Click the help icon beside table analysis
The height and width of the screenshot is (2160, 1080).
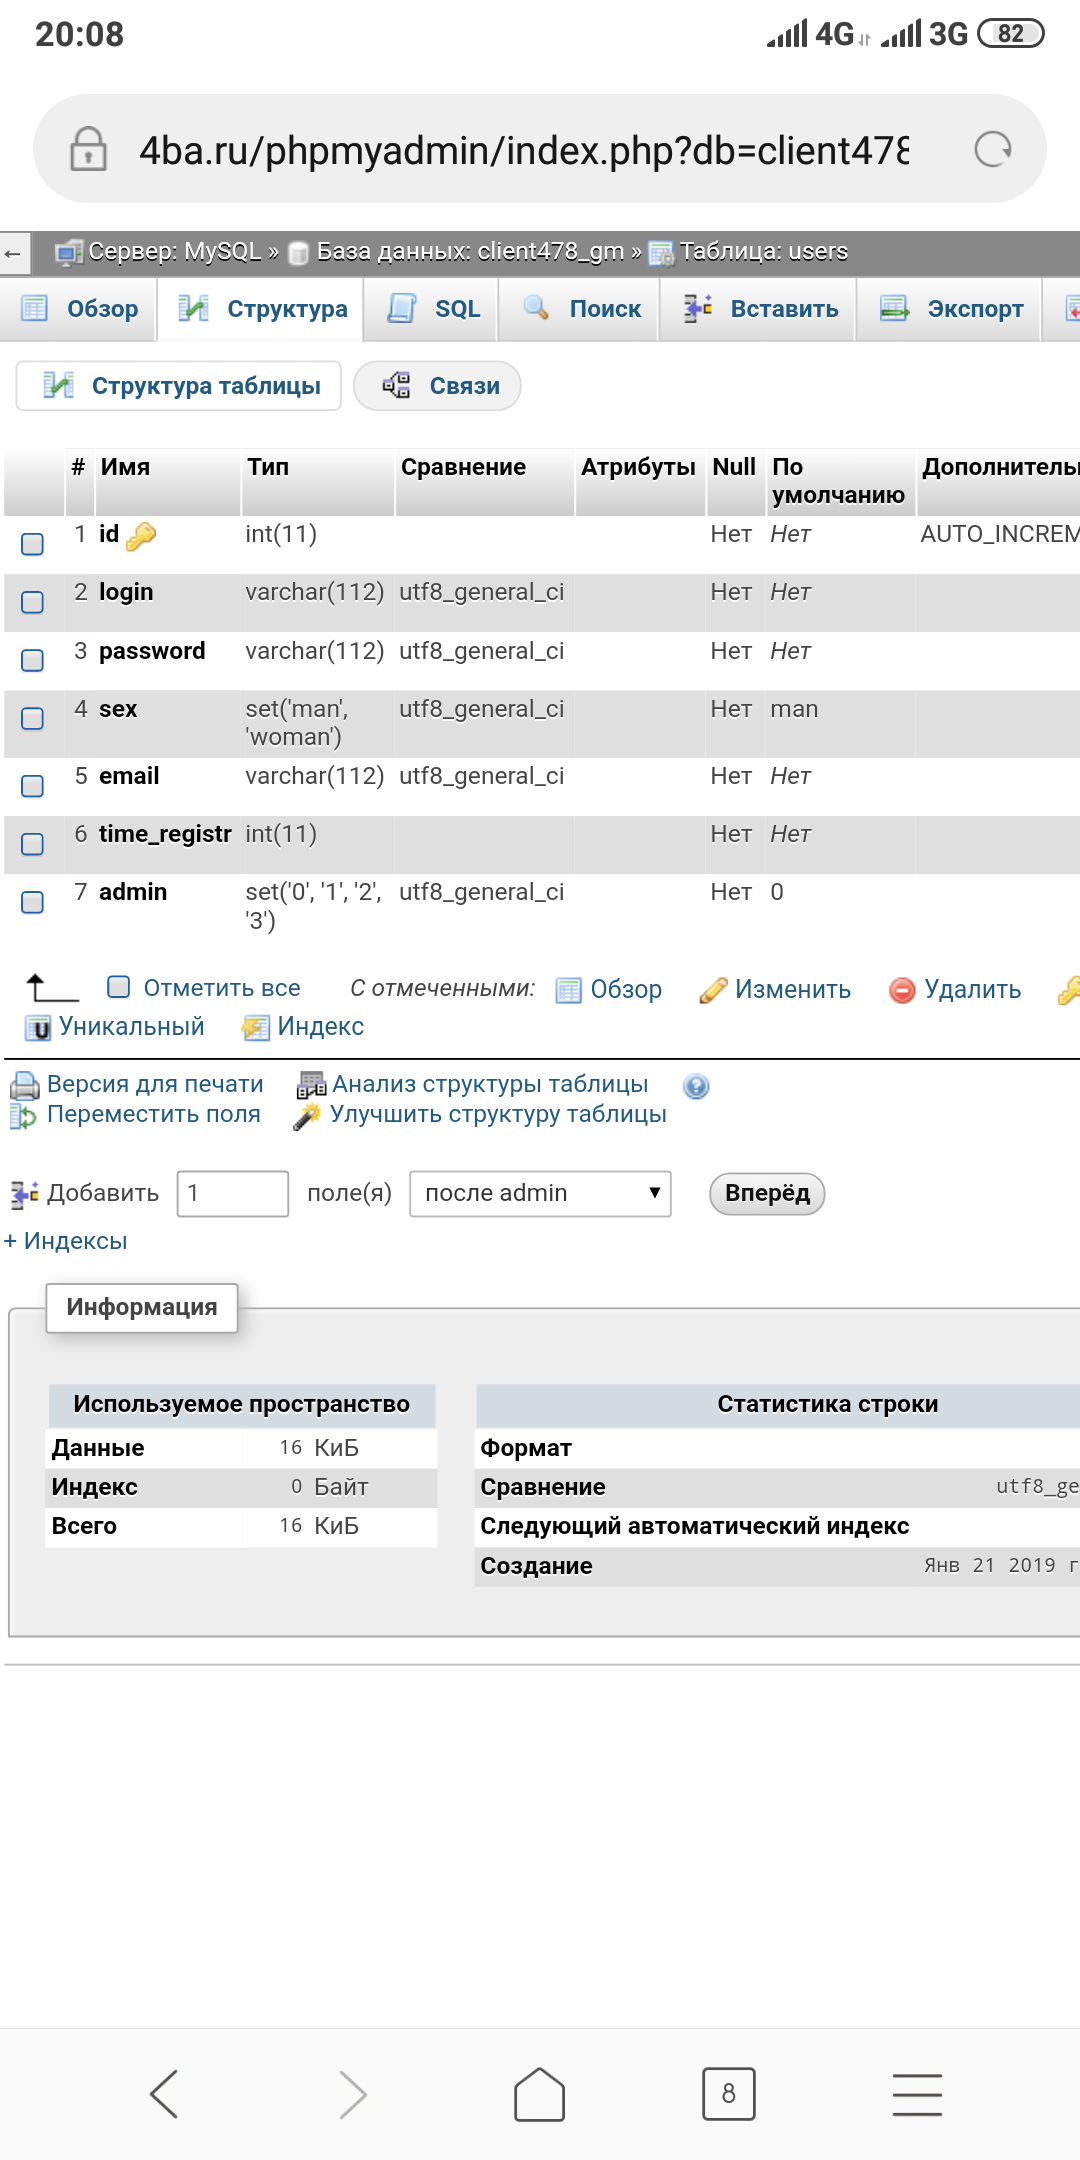pyautogui.click(x=696, y=1086)
